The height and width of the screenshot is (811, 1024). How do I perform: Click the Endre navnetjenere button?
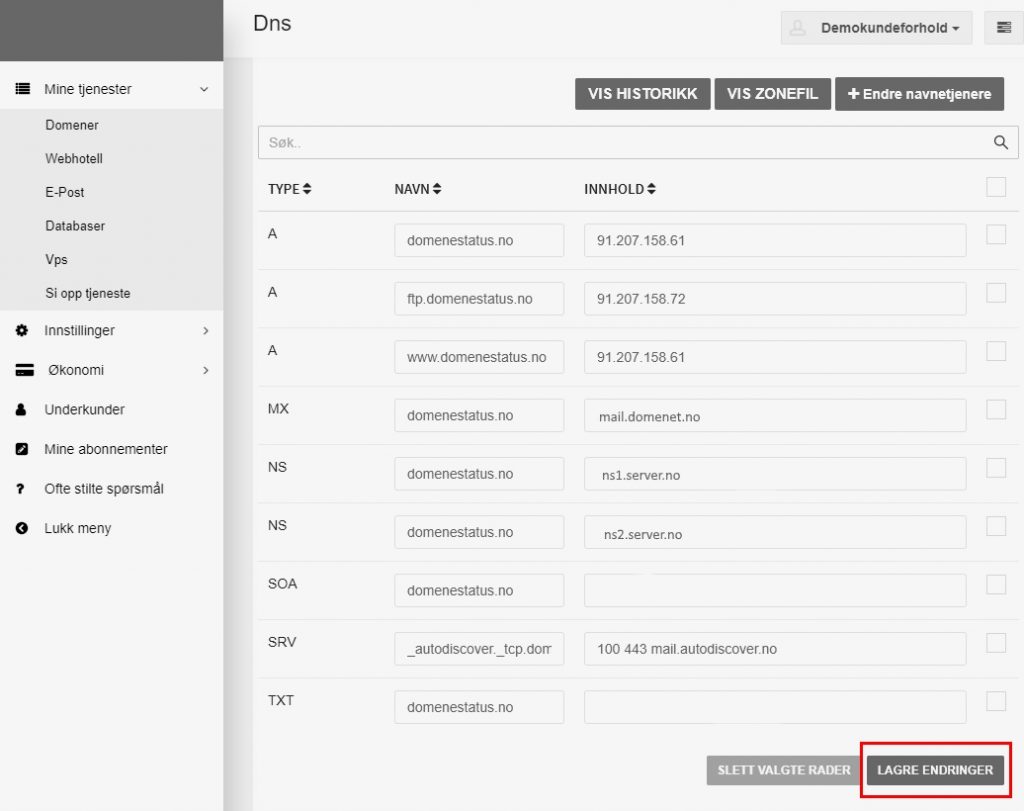click(x=920, y=94)
